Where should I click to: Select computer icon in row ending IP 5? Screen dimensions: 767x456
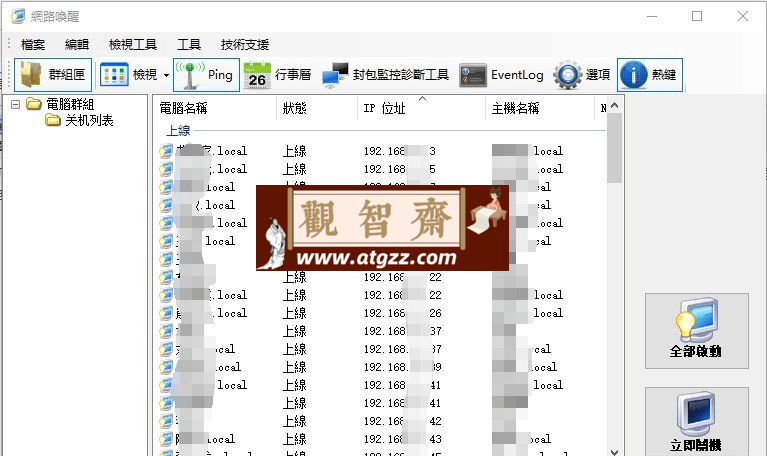(x=166, y=169)
